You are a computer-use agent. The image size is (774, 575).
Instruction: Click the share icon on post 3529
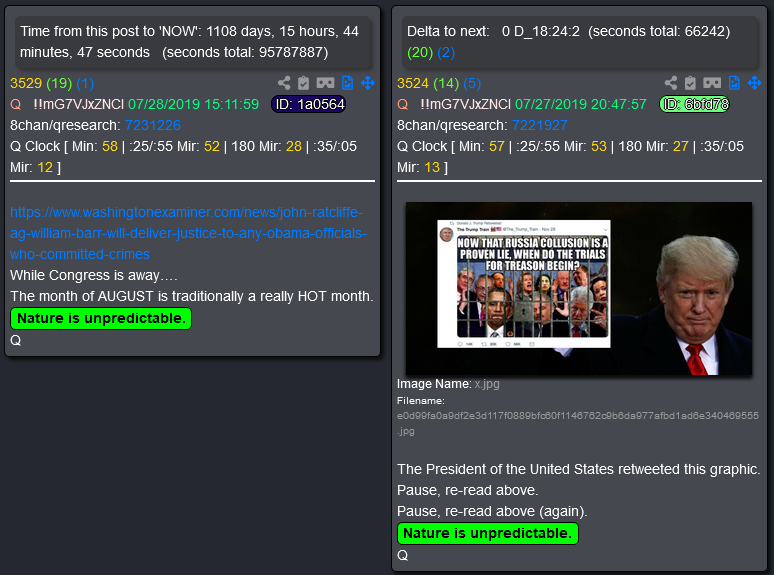coord(284,83)
